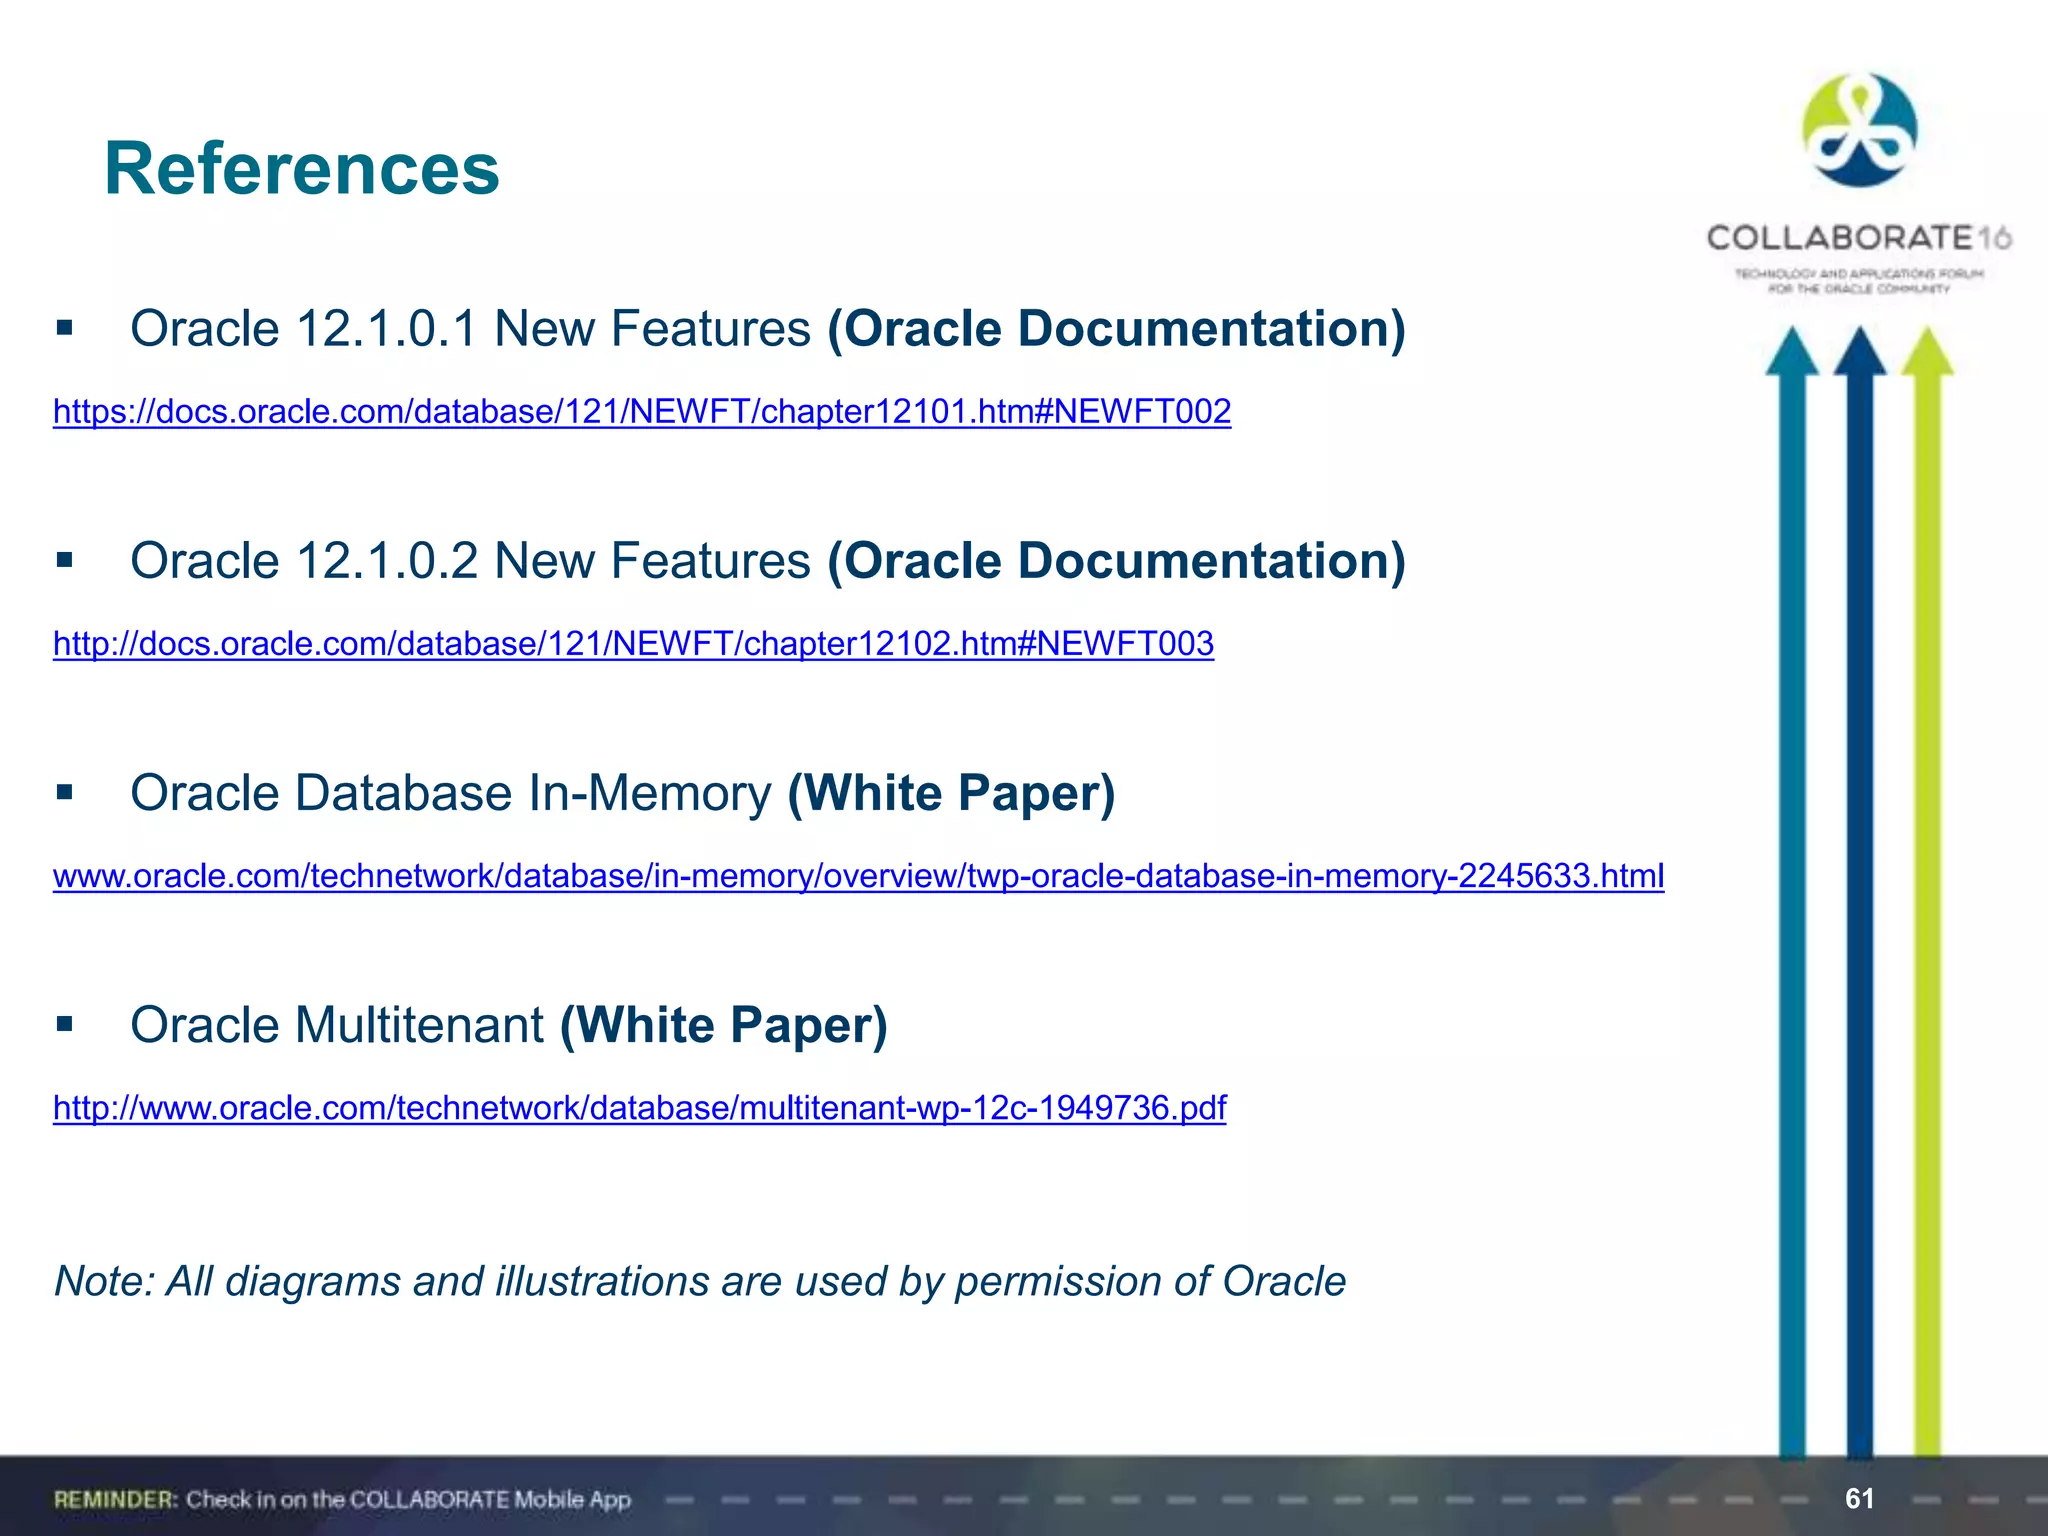Click the COLLABORATE16 wordmark text
This screenshot has width=2048, height=1536.
tap(1859, 238)
